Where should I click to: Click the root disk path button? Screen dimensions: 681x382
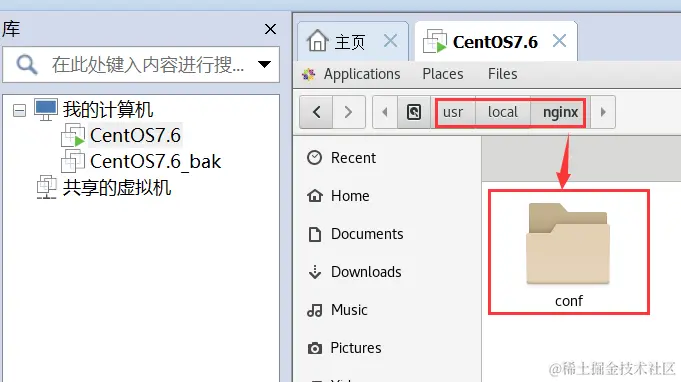414,112
